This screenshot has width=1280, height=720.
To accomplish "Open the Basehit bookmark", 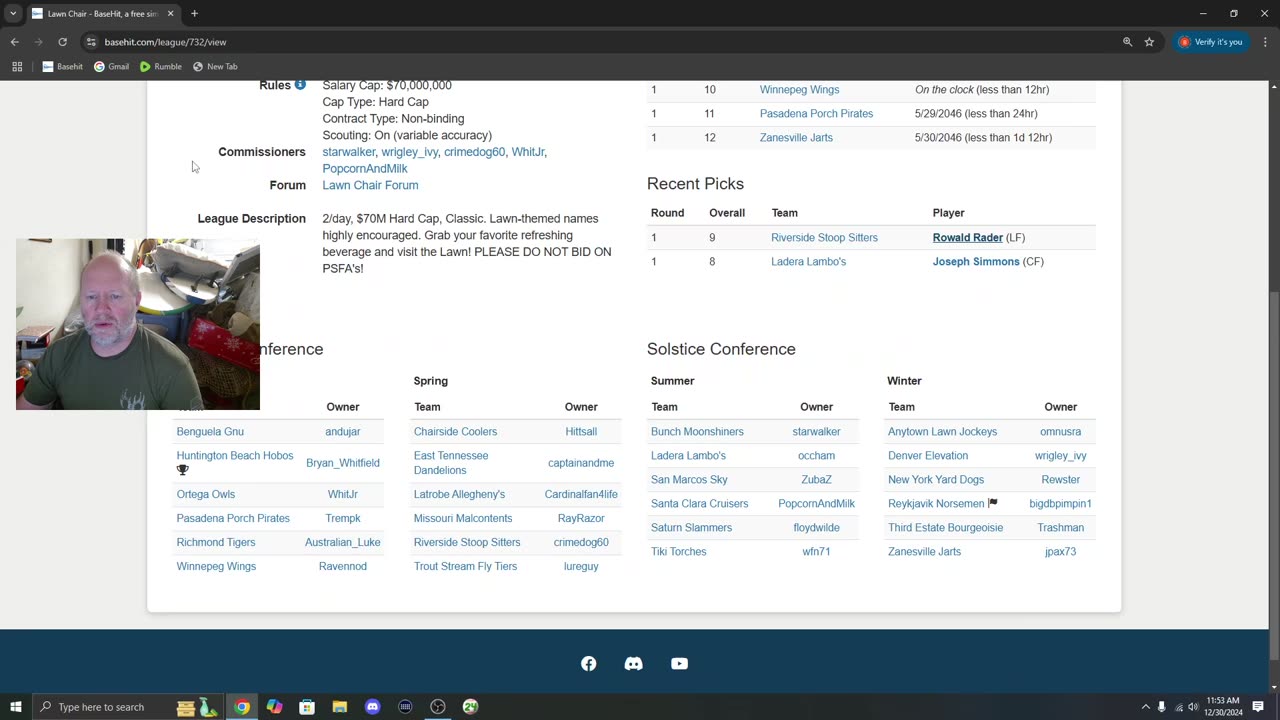I will pos(63,67).
